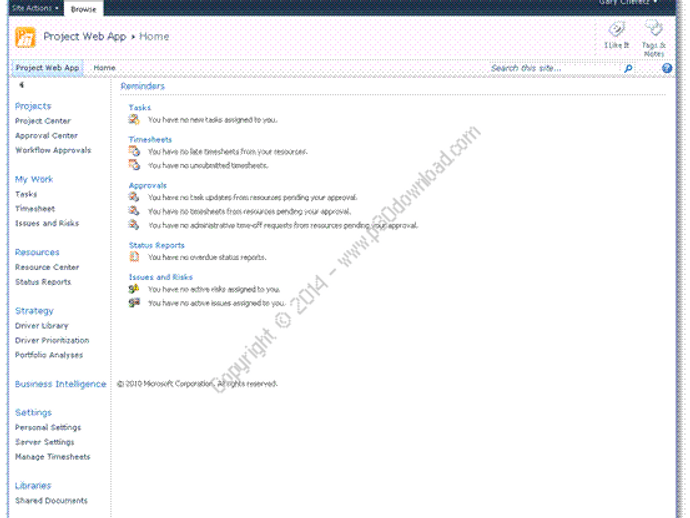
Task: Click the icon beside 'no active issues'
Action: (x=134, y=303)
